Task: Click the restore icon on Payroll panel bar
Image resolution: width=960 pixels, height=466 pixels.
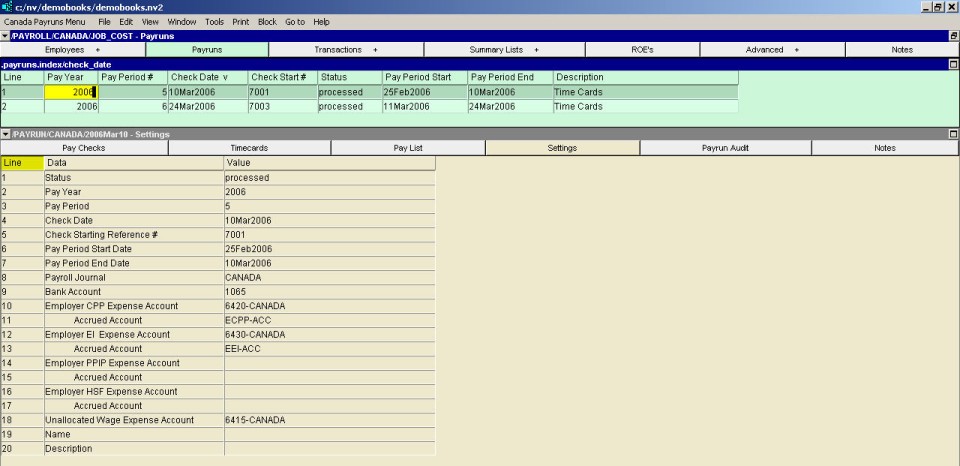Action: pyautogui.click(x=953, y=36)
